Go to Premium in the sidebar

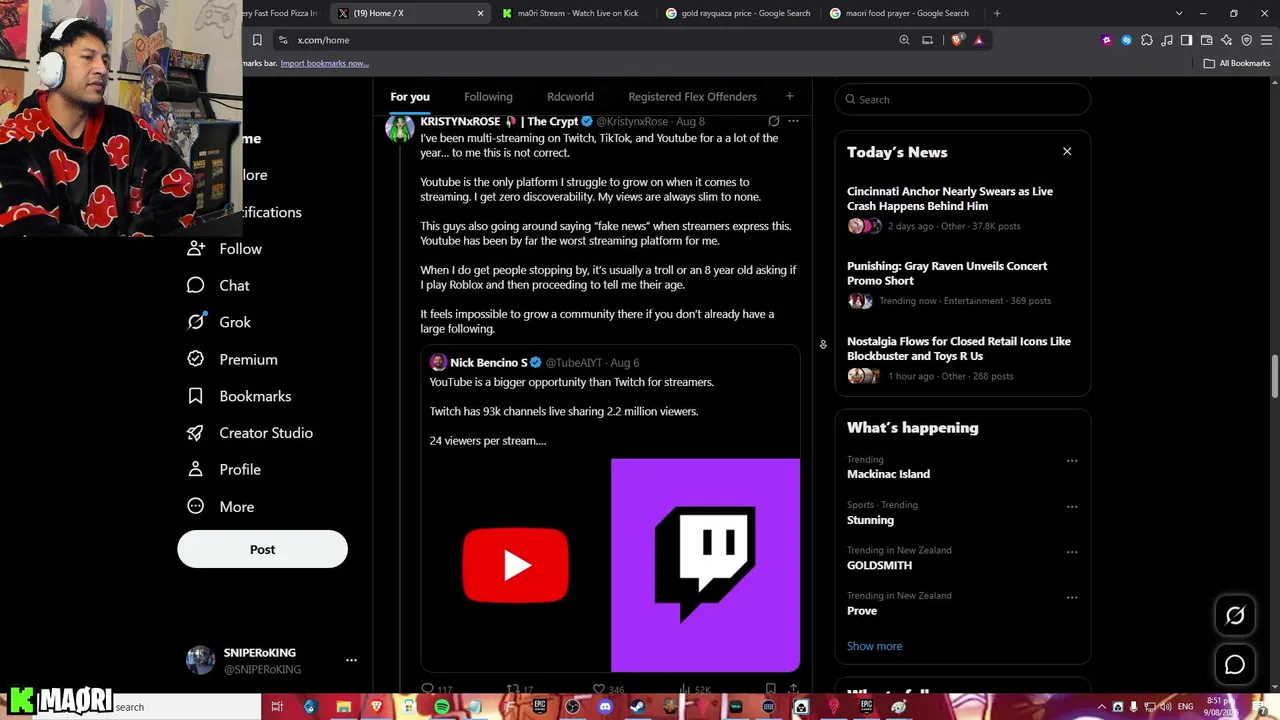pyautogui.click(x=233, y=359)
